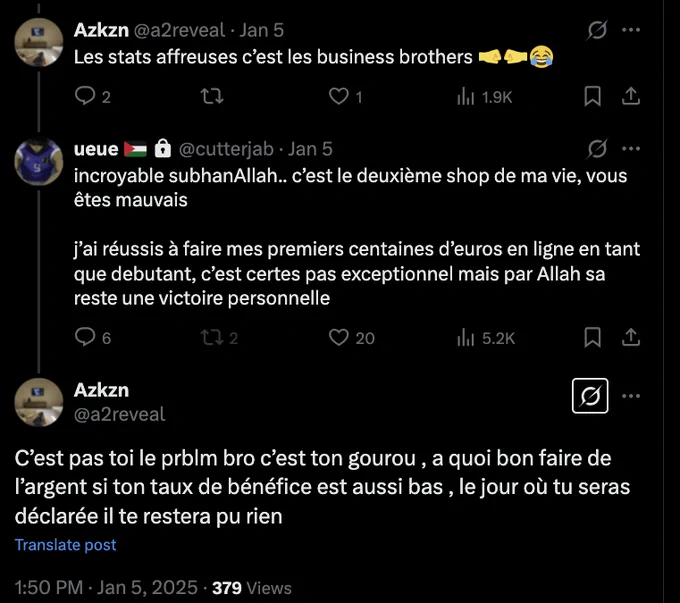Repost the business brothers tweet
Image resolution: width=680 pixels, height=603 pixels.
point(212,96)
